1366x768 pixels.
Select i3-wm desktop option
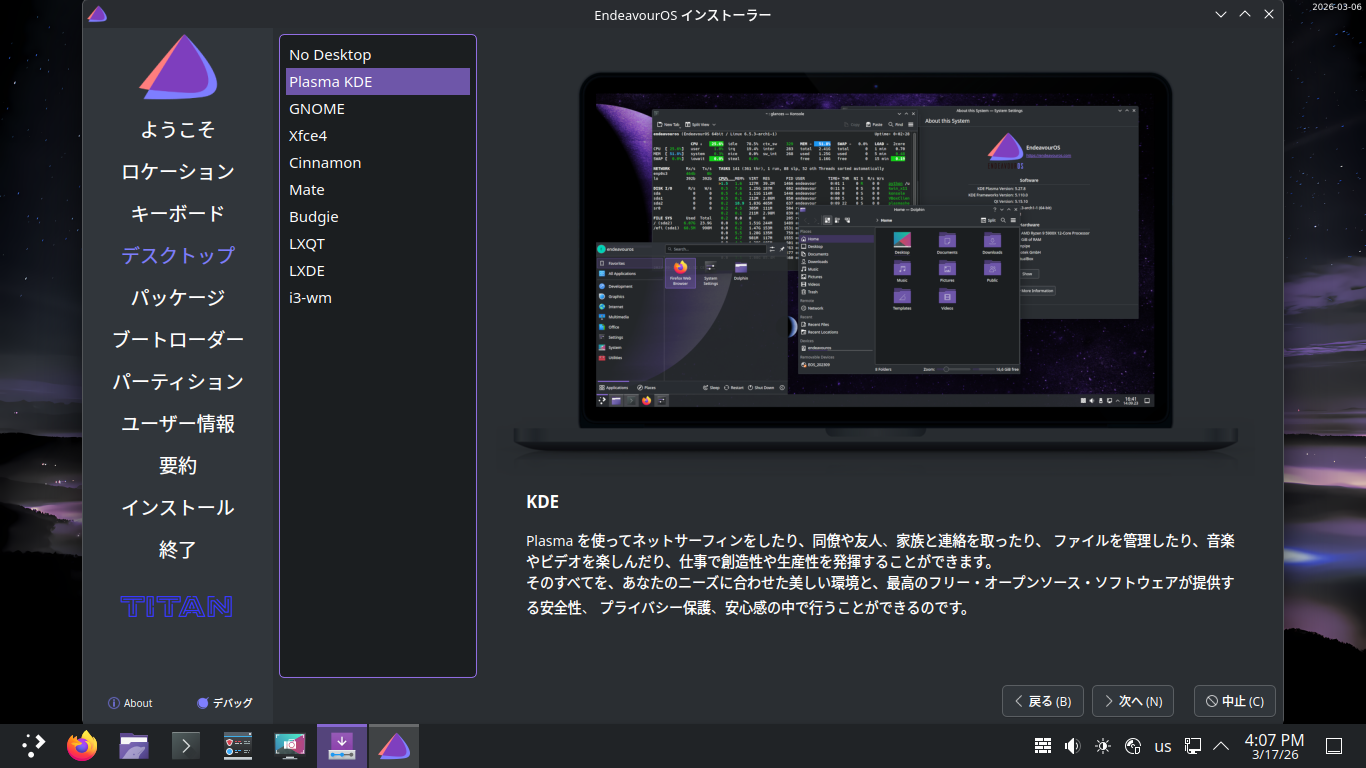point(378,298)
